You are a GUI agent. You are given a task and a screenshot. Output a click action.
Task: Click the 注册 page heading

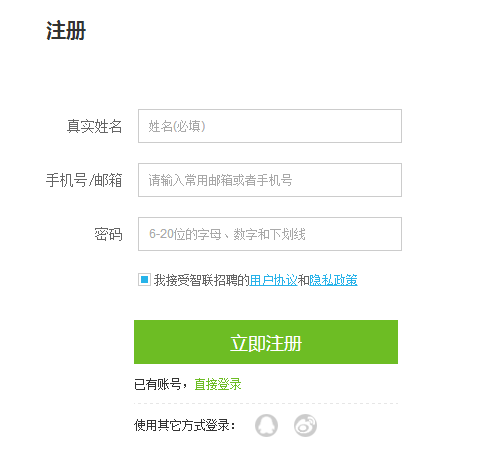[66, 31]
